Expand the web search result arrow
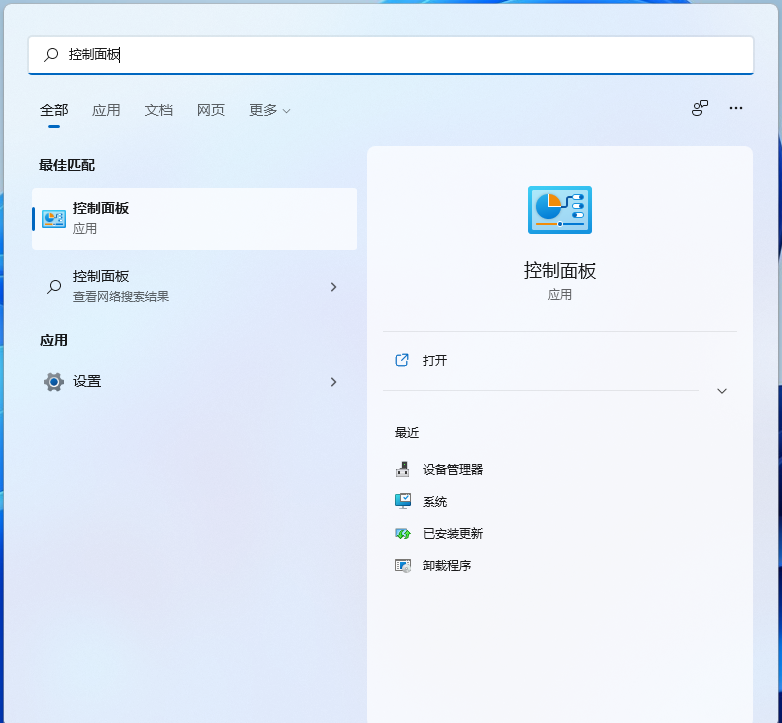Image resolution: width=782 pixels, height=723 pixels. [333, 287]
